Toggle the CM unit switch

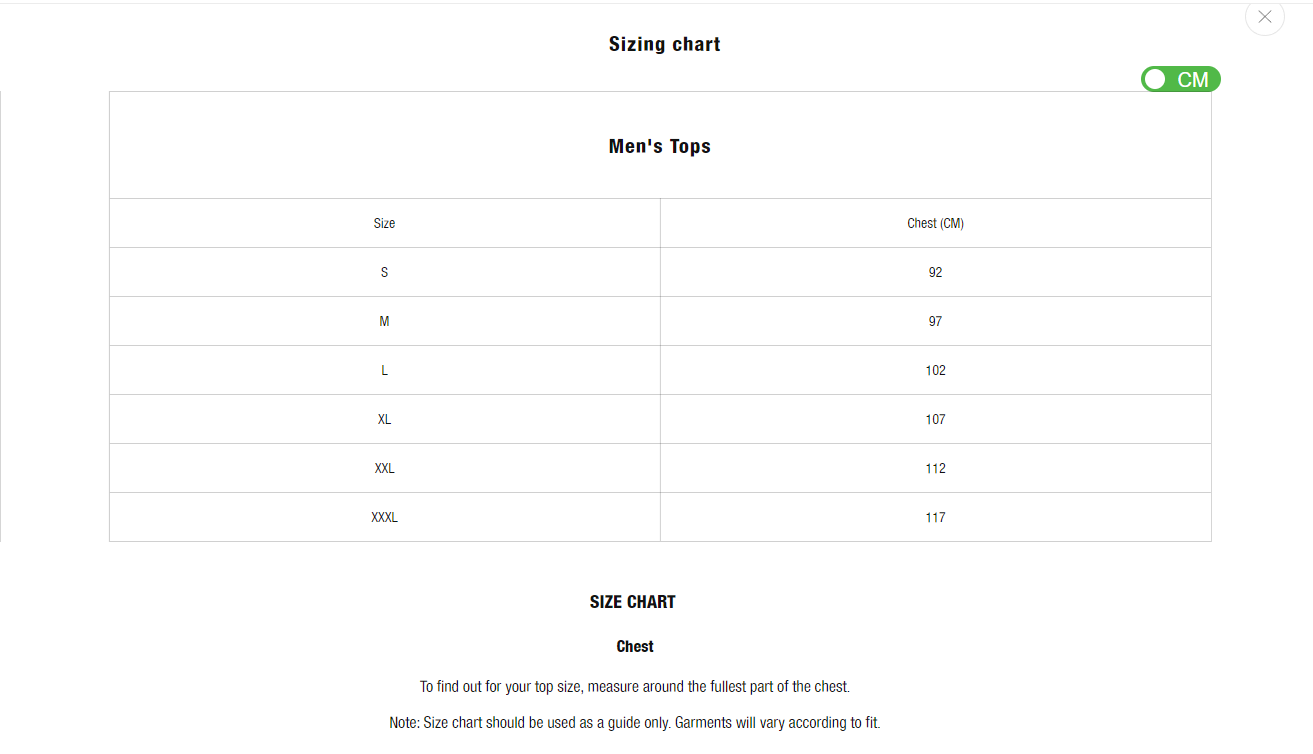tap(1180, 79)
